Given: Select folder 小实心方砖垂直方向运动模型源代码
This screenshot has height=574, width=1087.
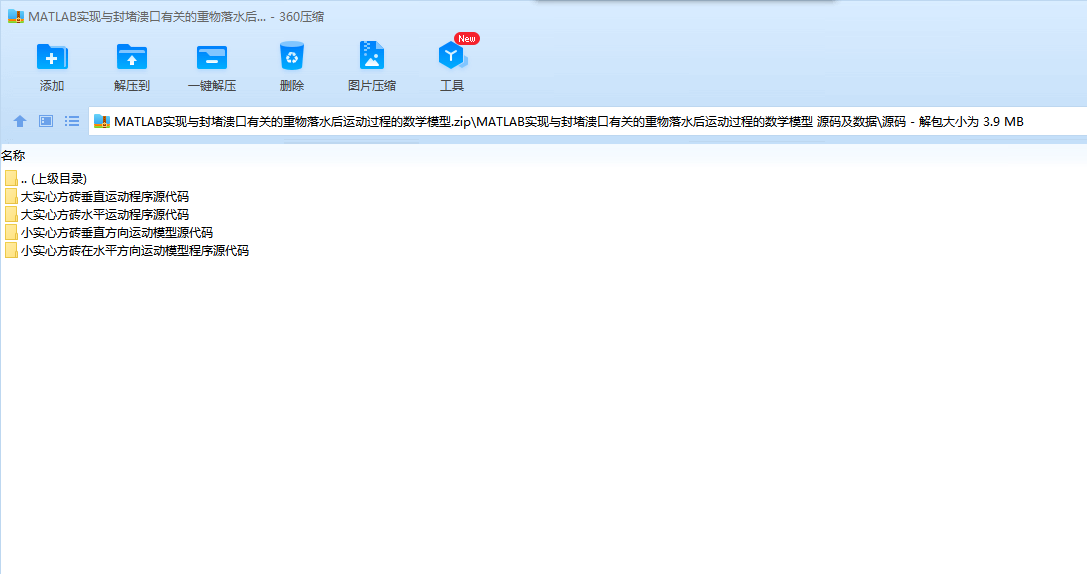Looking at the screenshot, I should point(109,233).
